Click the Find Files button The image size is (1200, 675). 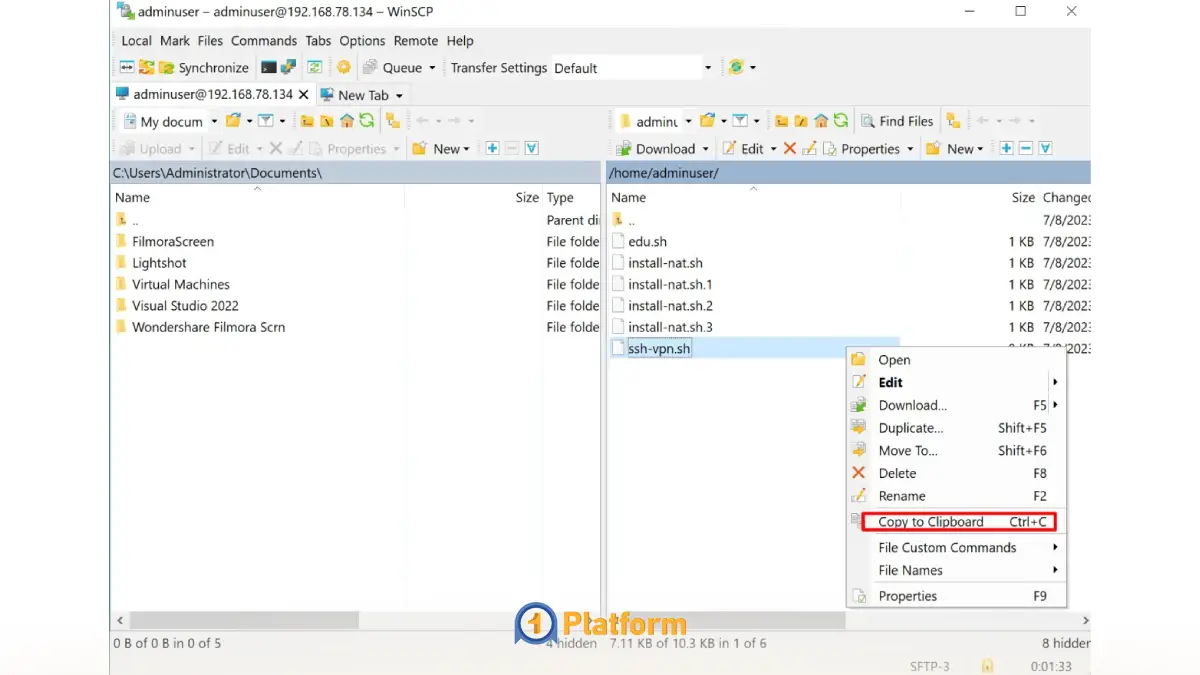pyautogui.click(x=896, y=121)
